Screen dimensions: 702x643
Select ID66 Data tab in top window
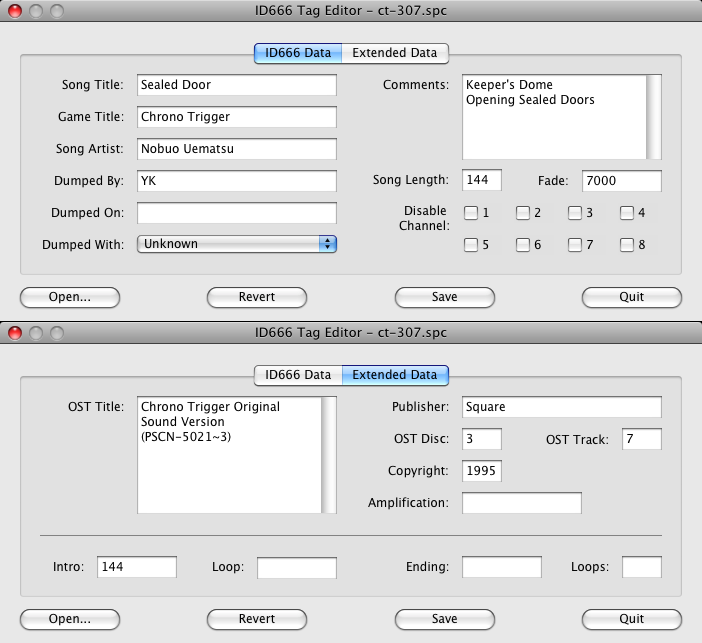tap(298, 53)
